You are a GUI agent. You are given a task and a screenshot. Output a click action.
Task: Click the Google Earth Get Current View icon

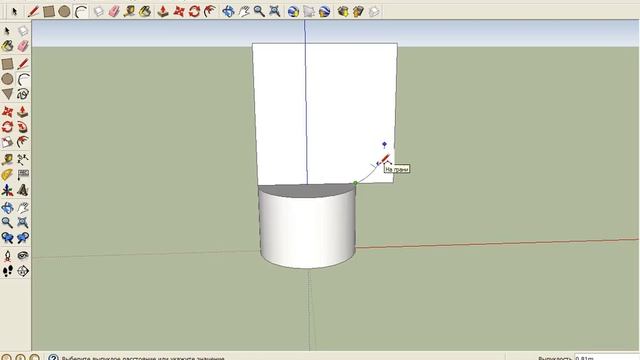[293, 11]
